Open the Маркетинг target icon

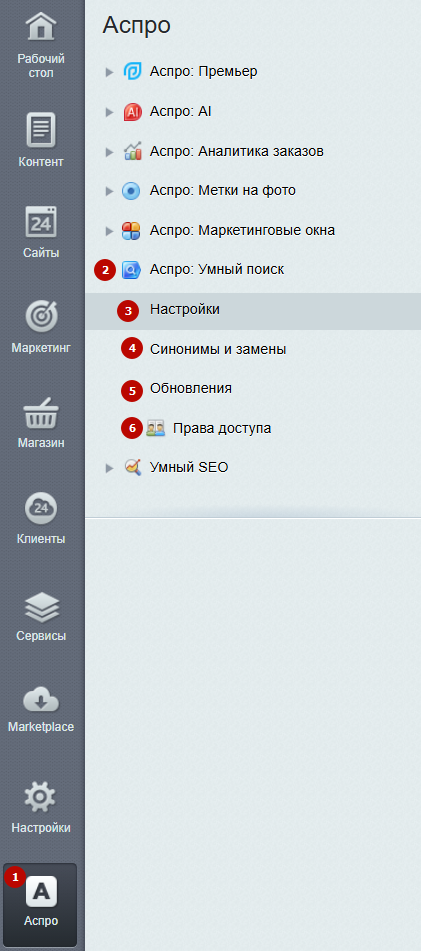pos(41,317)
